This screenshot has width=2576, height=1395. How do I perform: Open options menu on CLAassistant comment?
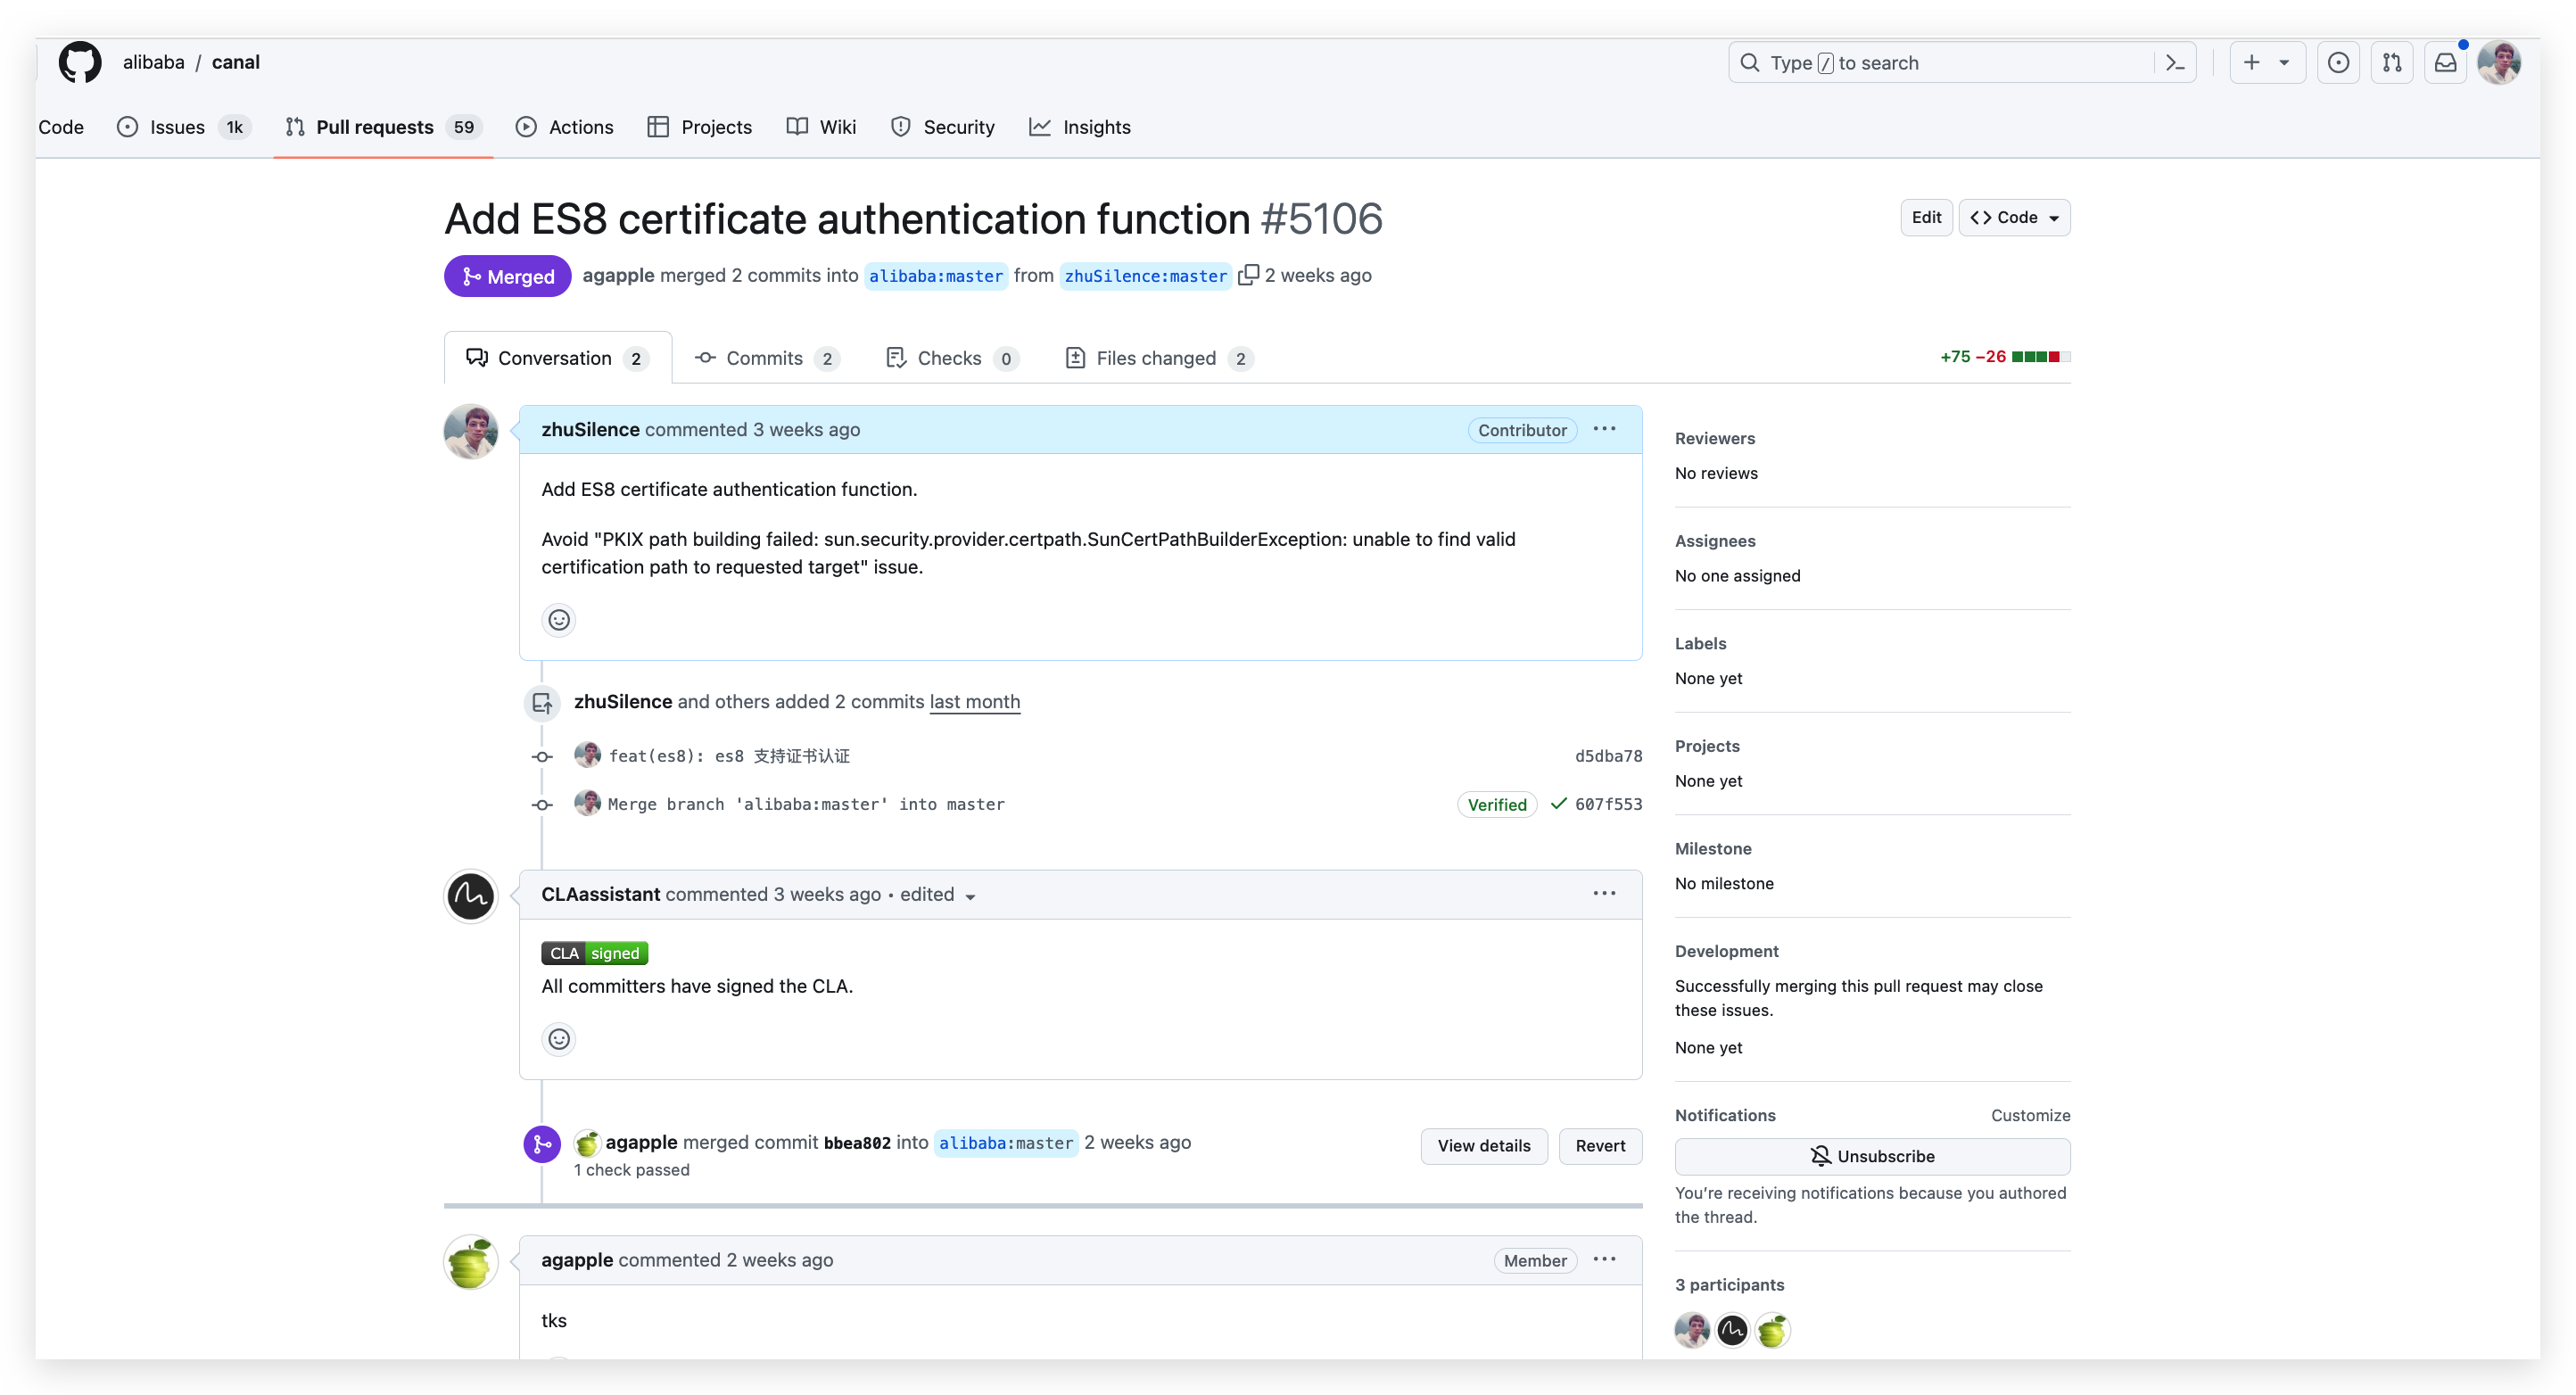(1603, 893)
